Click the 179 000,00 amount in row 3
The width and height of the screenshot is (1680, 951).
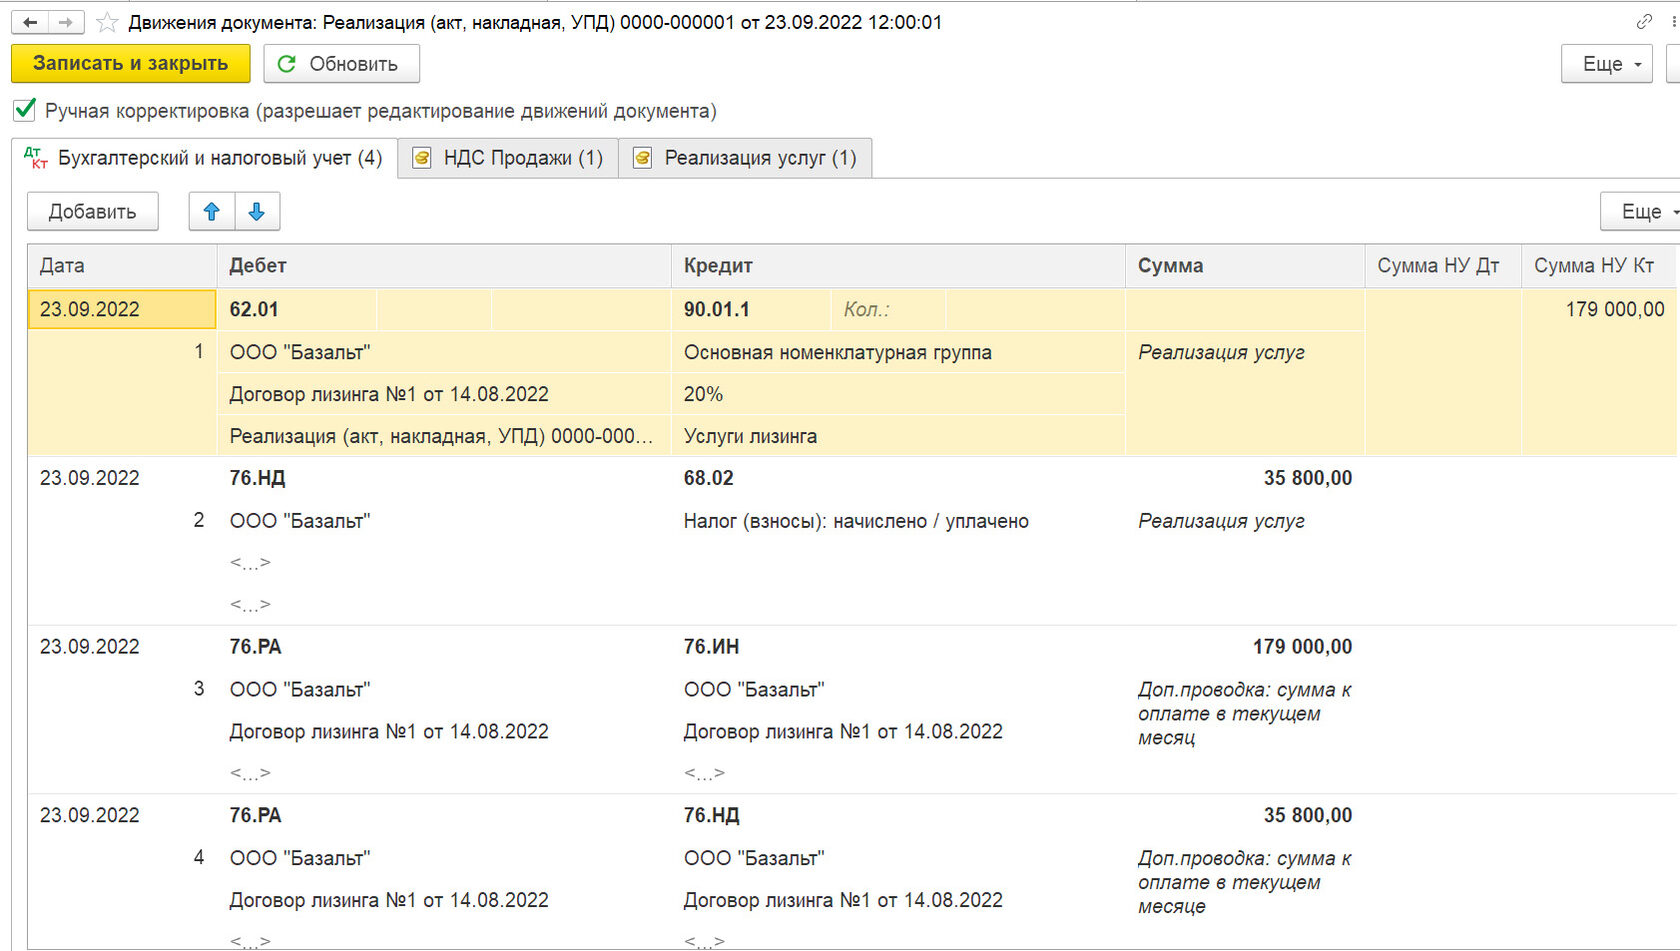point(1302,647)
